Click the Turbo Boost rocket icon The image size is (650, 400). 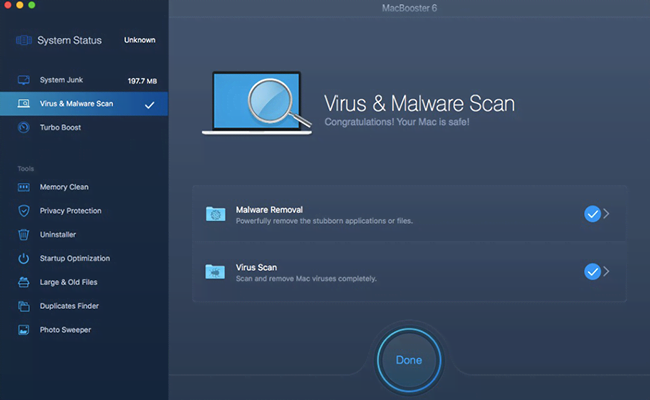point(24,127)
